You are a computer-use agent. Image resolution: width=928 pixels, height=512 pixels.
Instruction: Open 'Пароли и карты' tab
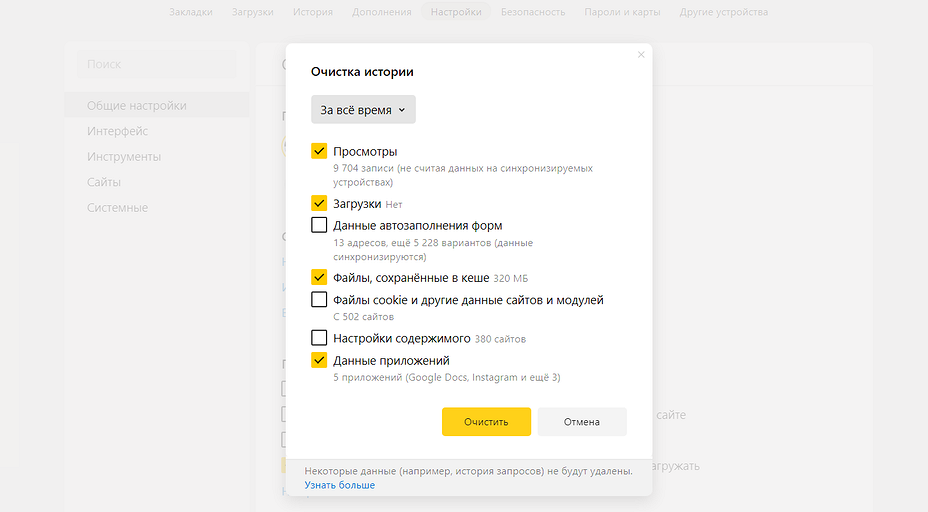622,12
